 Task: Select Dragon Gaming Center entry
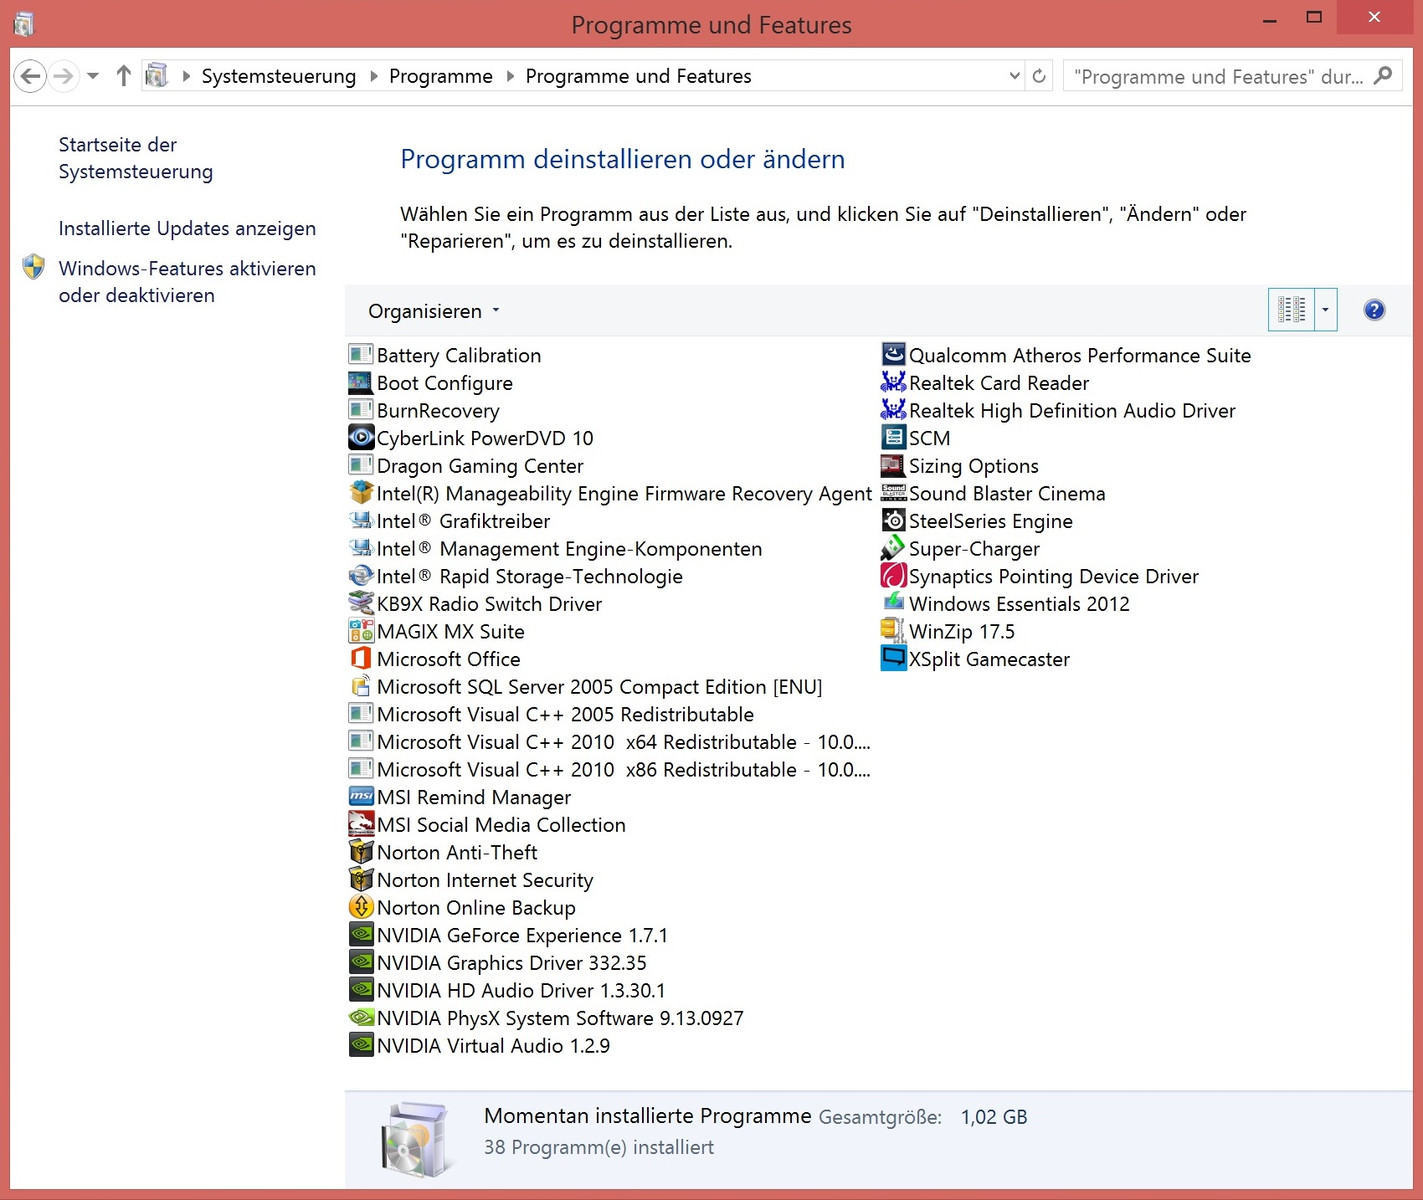coord(466,466)
